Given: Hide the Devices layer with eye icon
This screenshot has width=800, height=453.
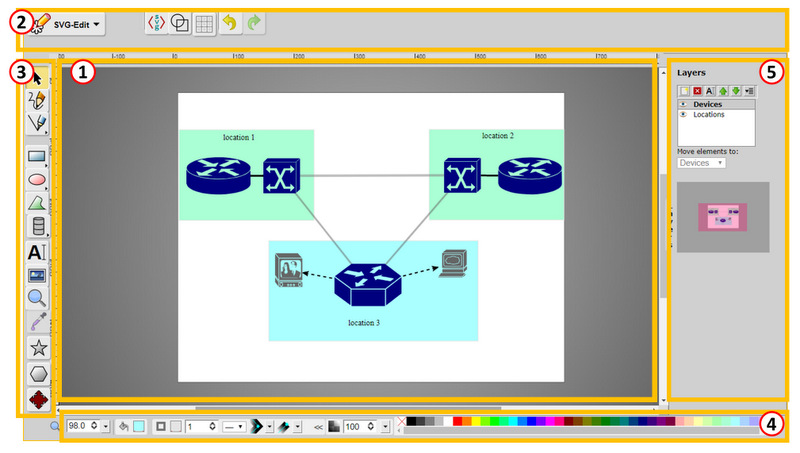Looking at the screenshot, I should (x=683, y=104).
